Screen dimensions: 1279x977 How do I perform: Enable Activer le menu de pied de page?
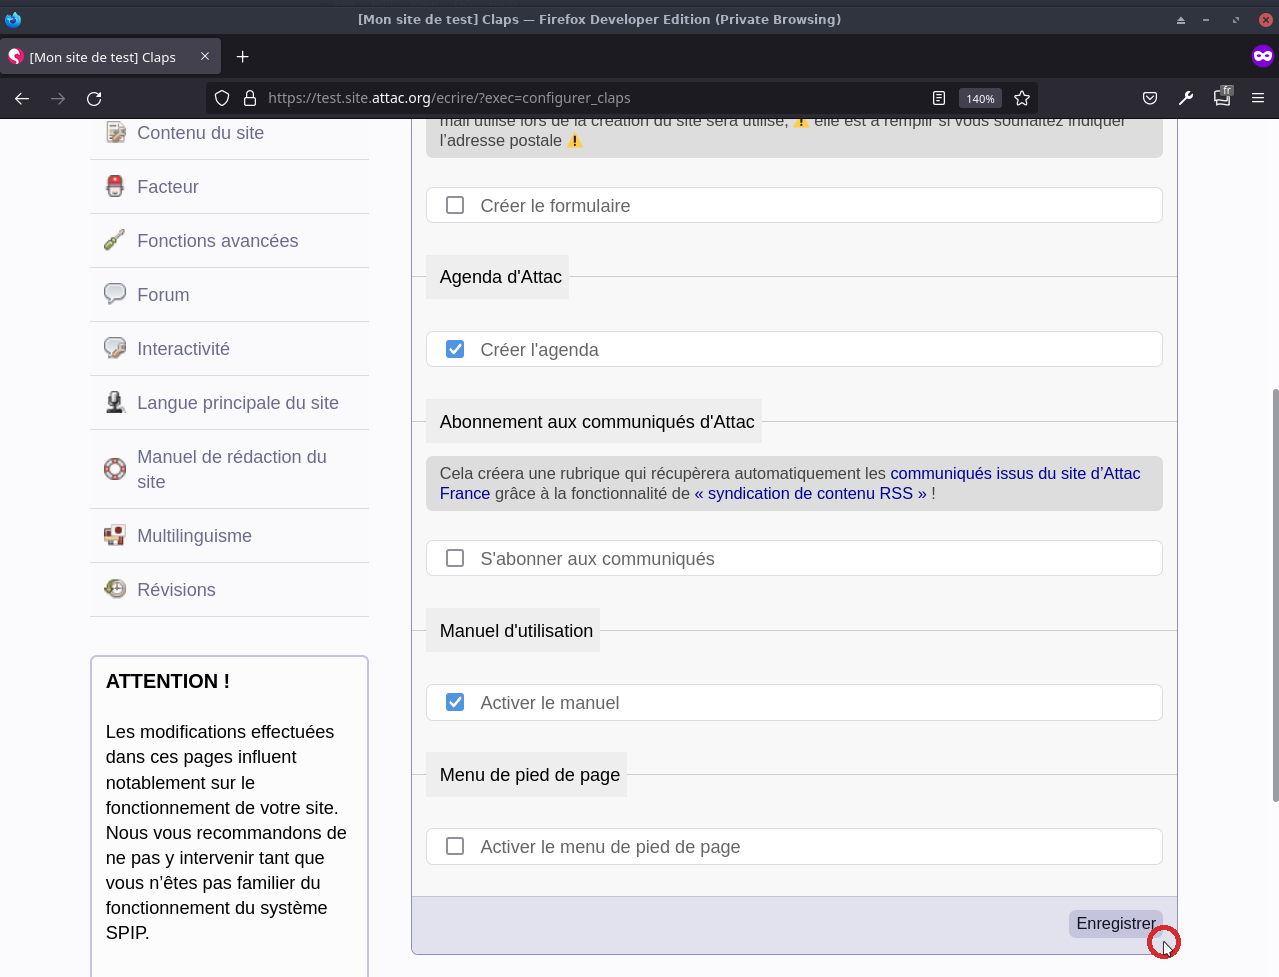(x=455, y=846)
